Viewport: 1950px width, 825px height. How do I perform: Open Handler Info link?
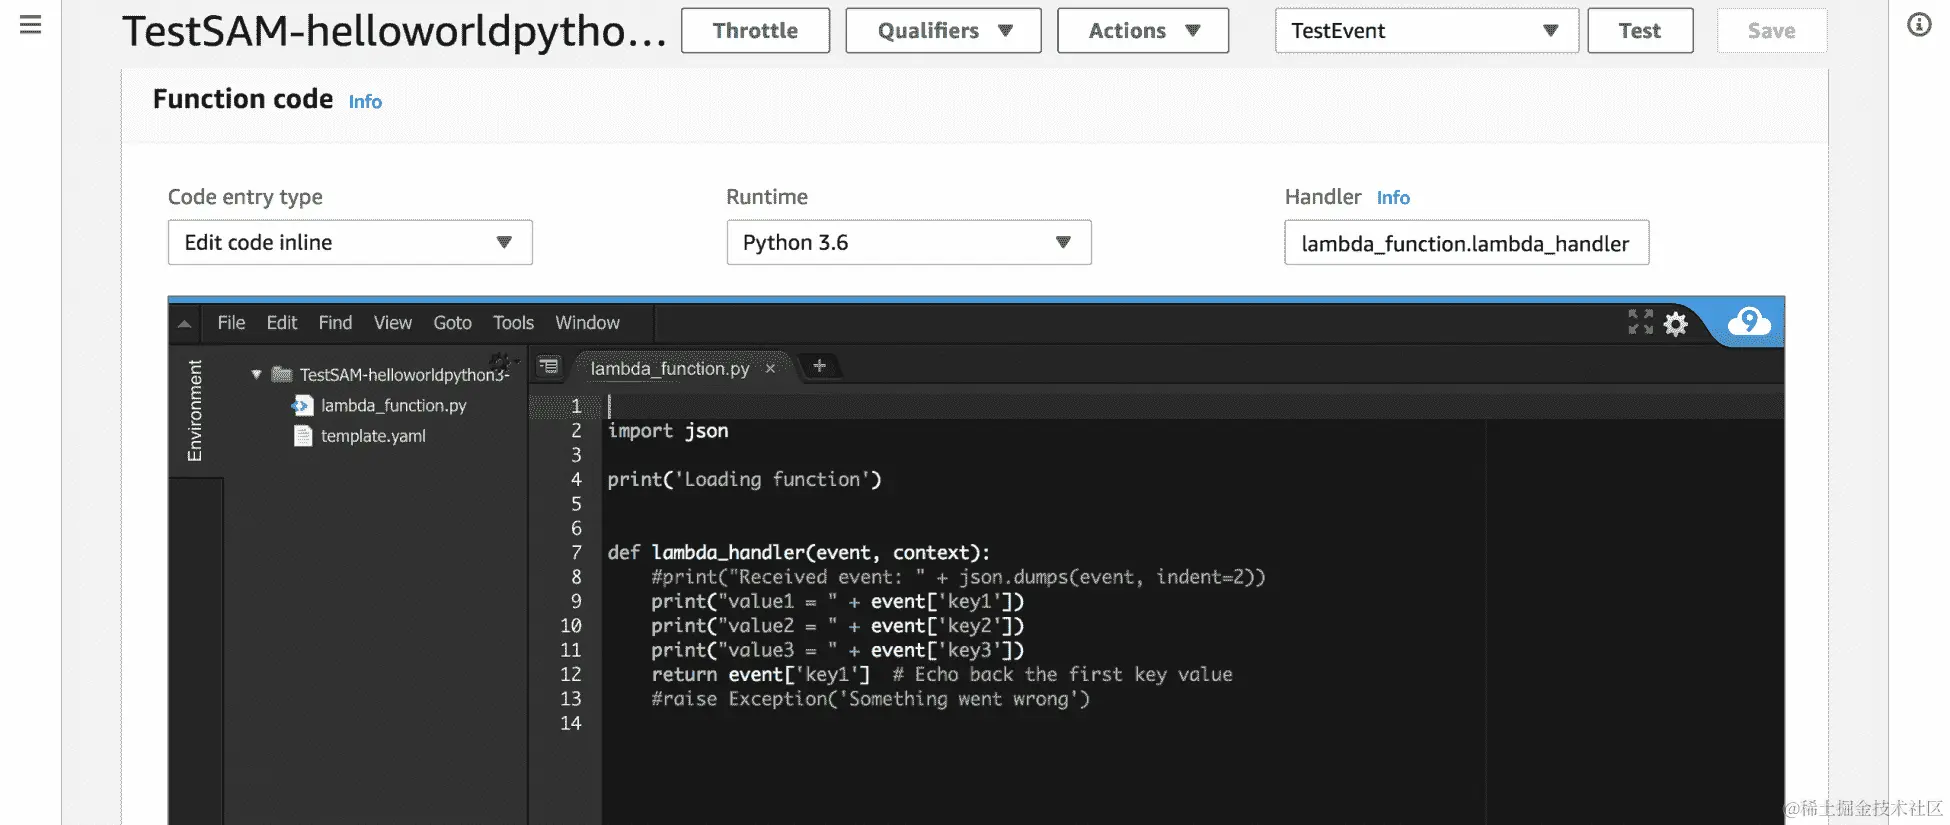[x=1393, y=197]
